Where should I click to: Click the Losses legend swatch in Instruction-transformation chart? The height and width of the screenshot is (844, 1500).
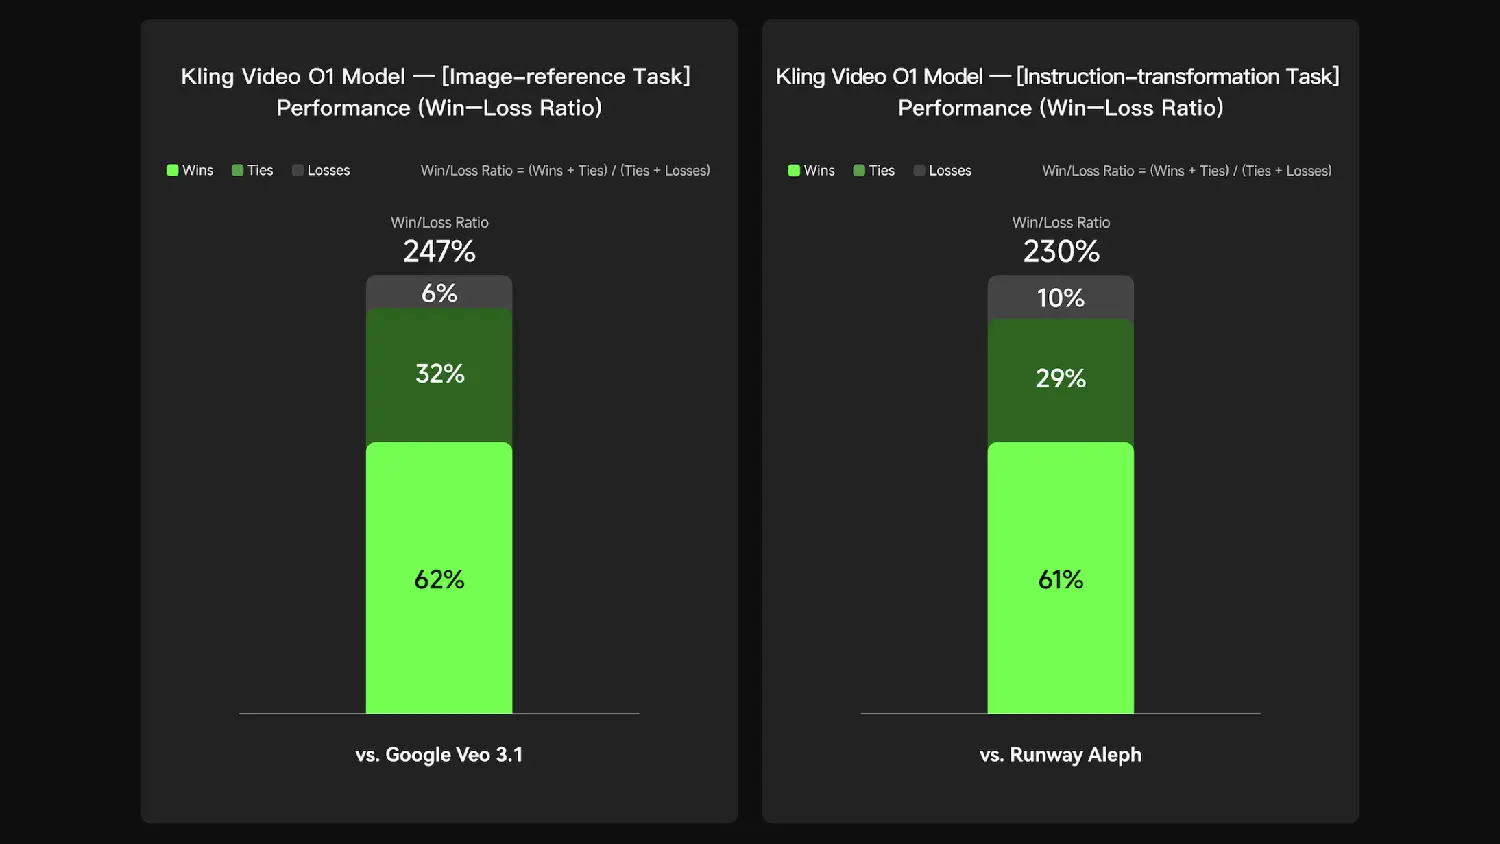pos(919,171)
